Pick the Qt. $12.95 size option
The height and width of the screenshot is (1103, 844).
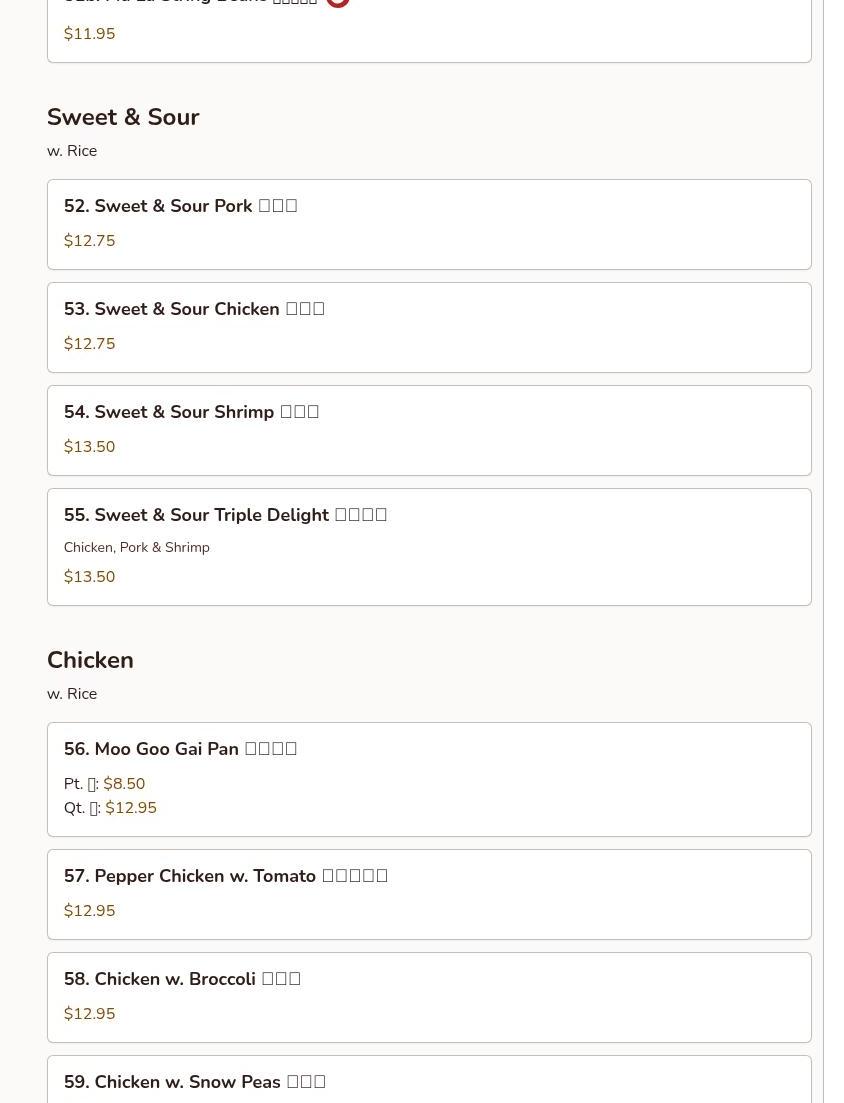(x=110, y=808)
